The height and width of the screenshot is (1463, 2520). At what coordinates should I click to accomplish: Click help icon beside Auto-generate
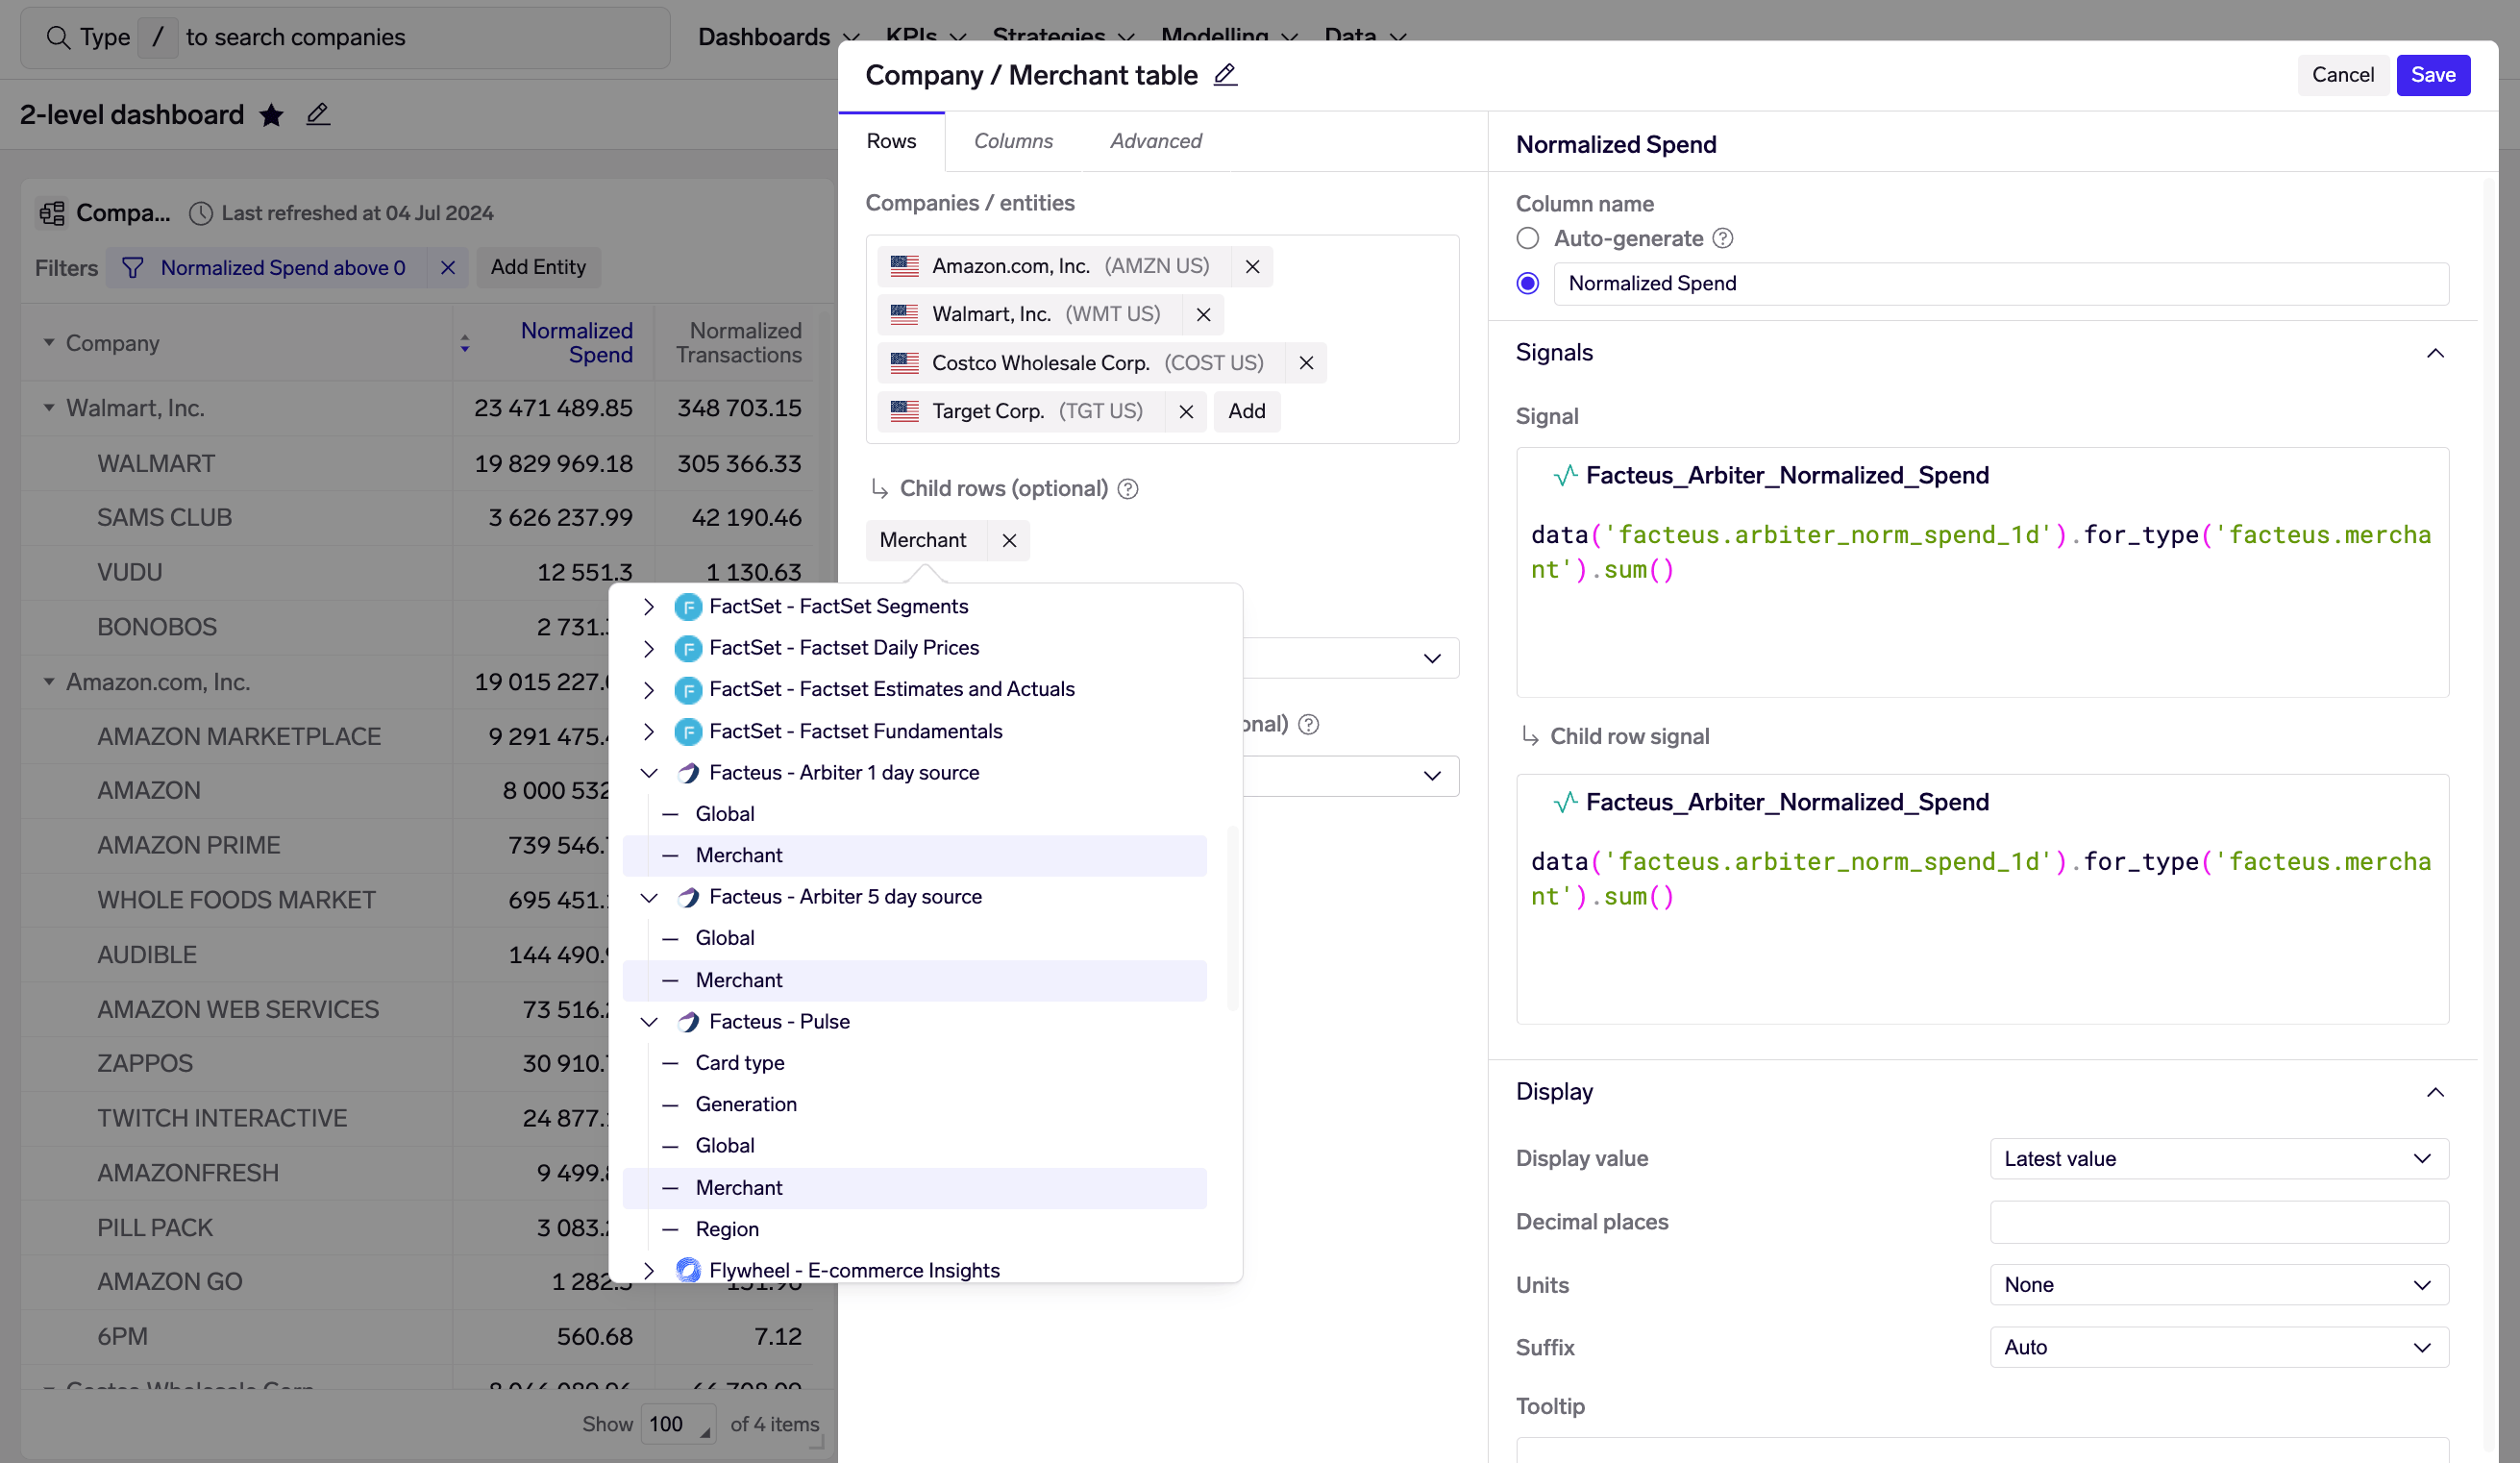1723,238
